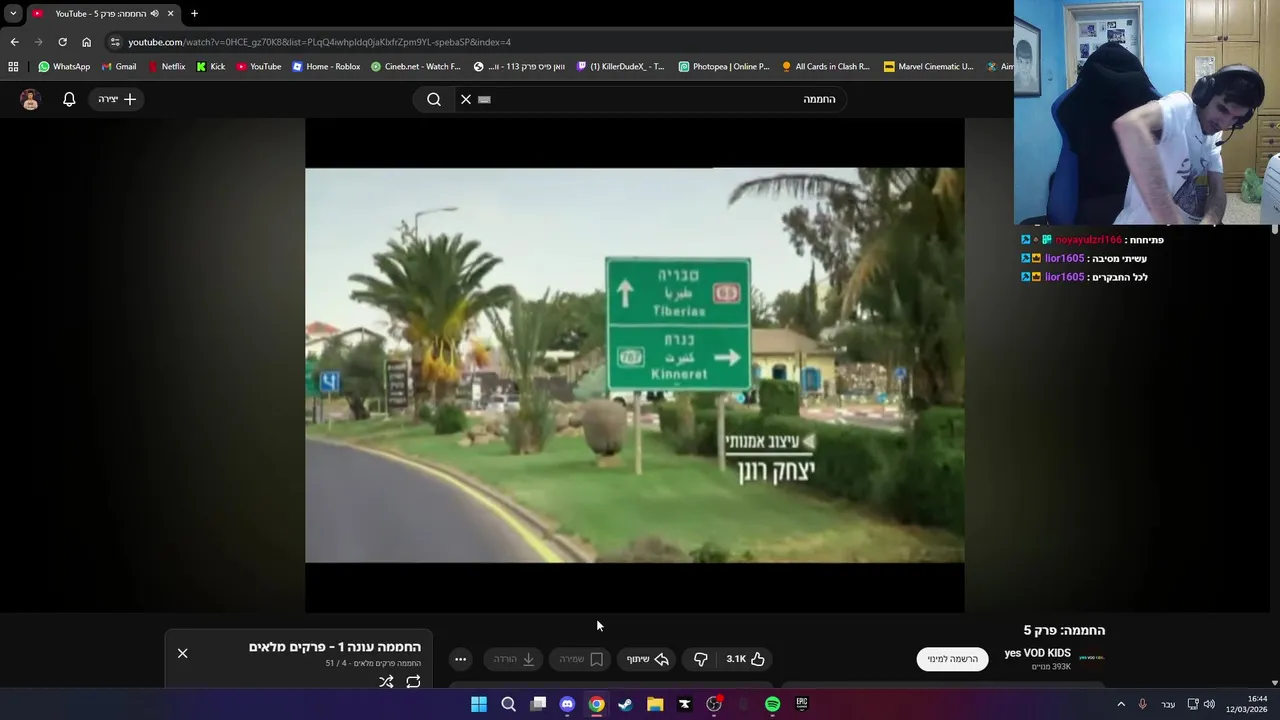This screenshot has width=1280, height=720.
Task: Mute audio on the YouTube tab
Action: [154, 14]
